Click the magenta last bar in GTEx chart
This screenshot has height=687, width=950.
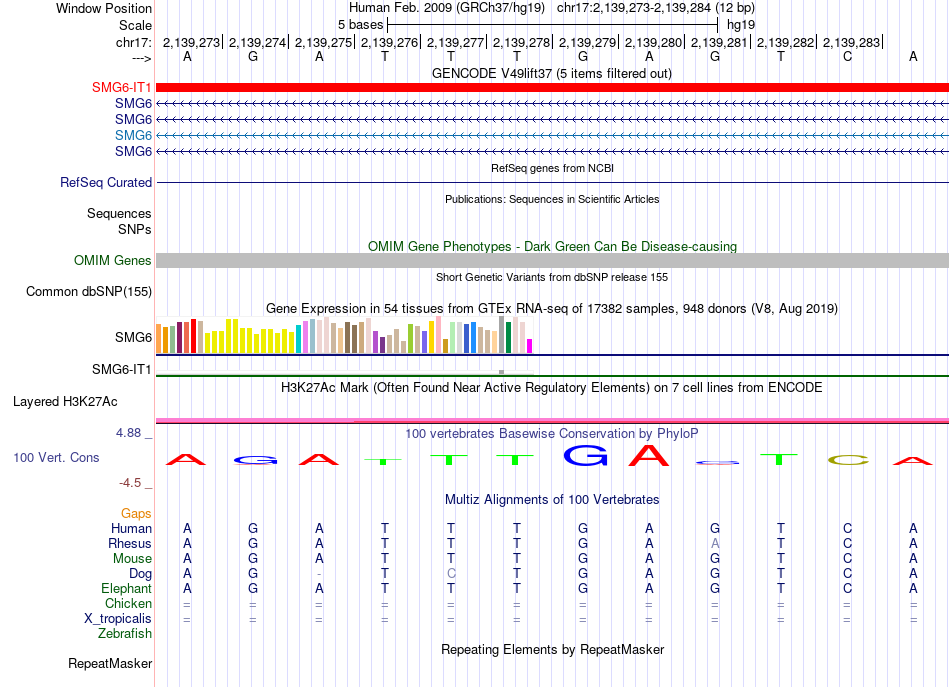[530, 346]
